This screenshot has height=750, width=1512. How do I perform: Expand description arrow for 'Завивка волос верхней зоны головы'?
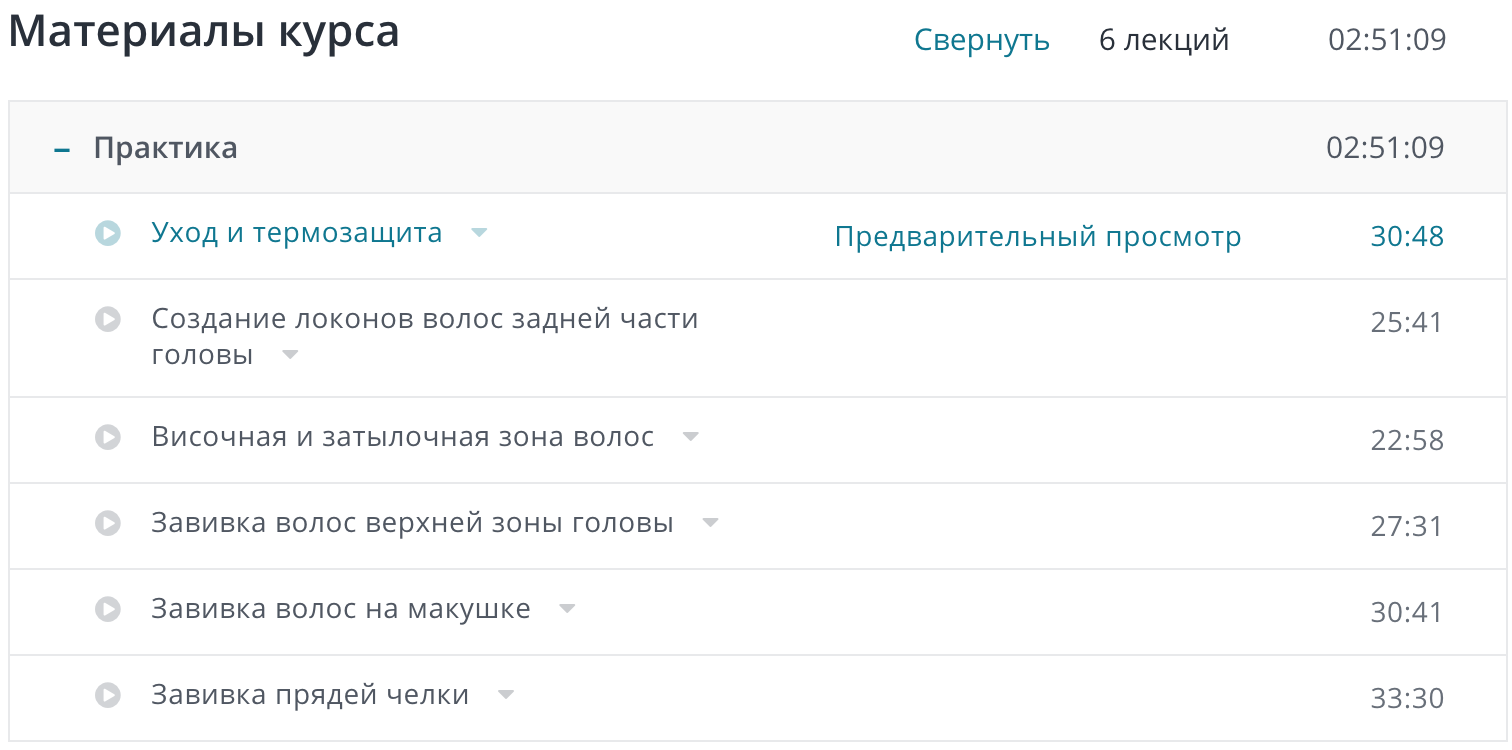(x=710, y=523)
